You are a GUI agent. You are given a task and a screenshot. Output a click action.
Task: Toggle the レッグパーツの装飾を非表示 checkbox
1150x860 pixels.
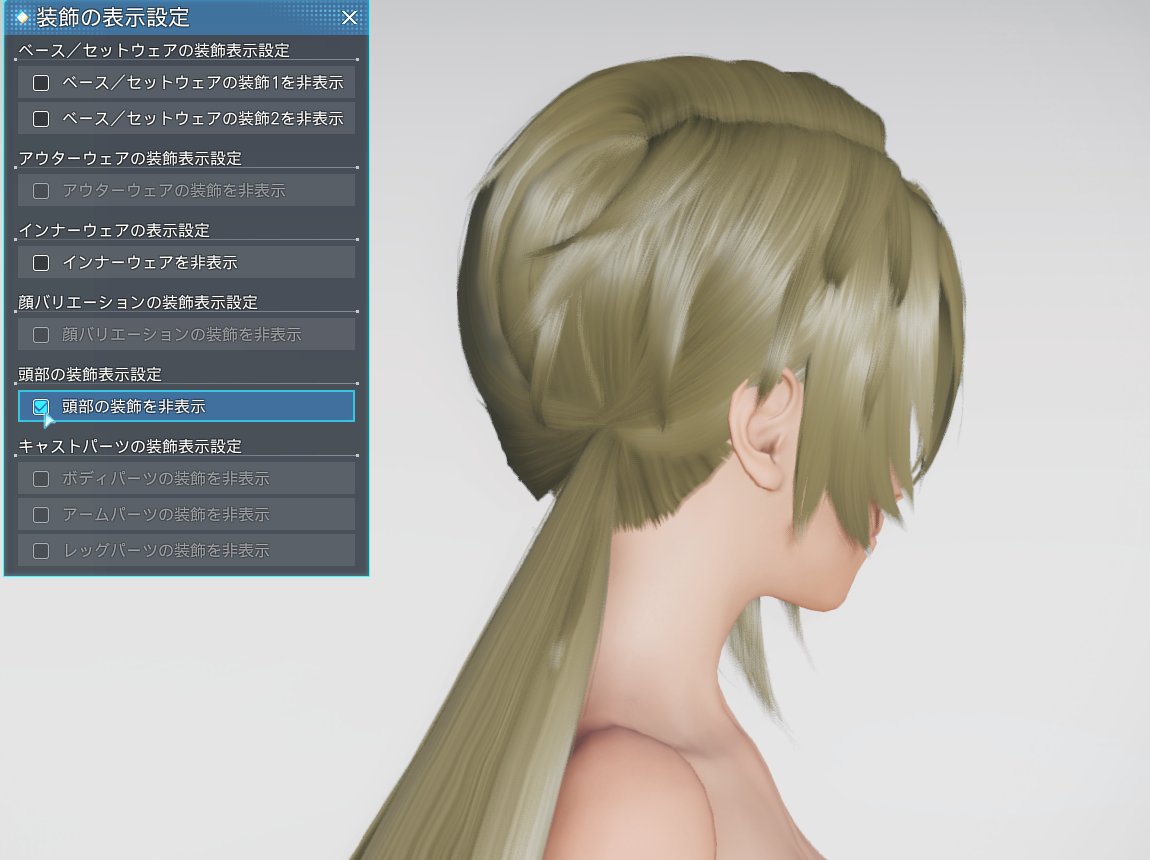pyautogui.click(x=41, y=550)
